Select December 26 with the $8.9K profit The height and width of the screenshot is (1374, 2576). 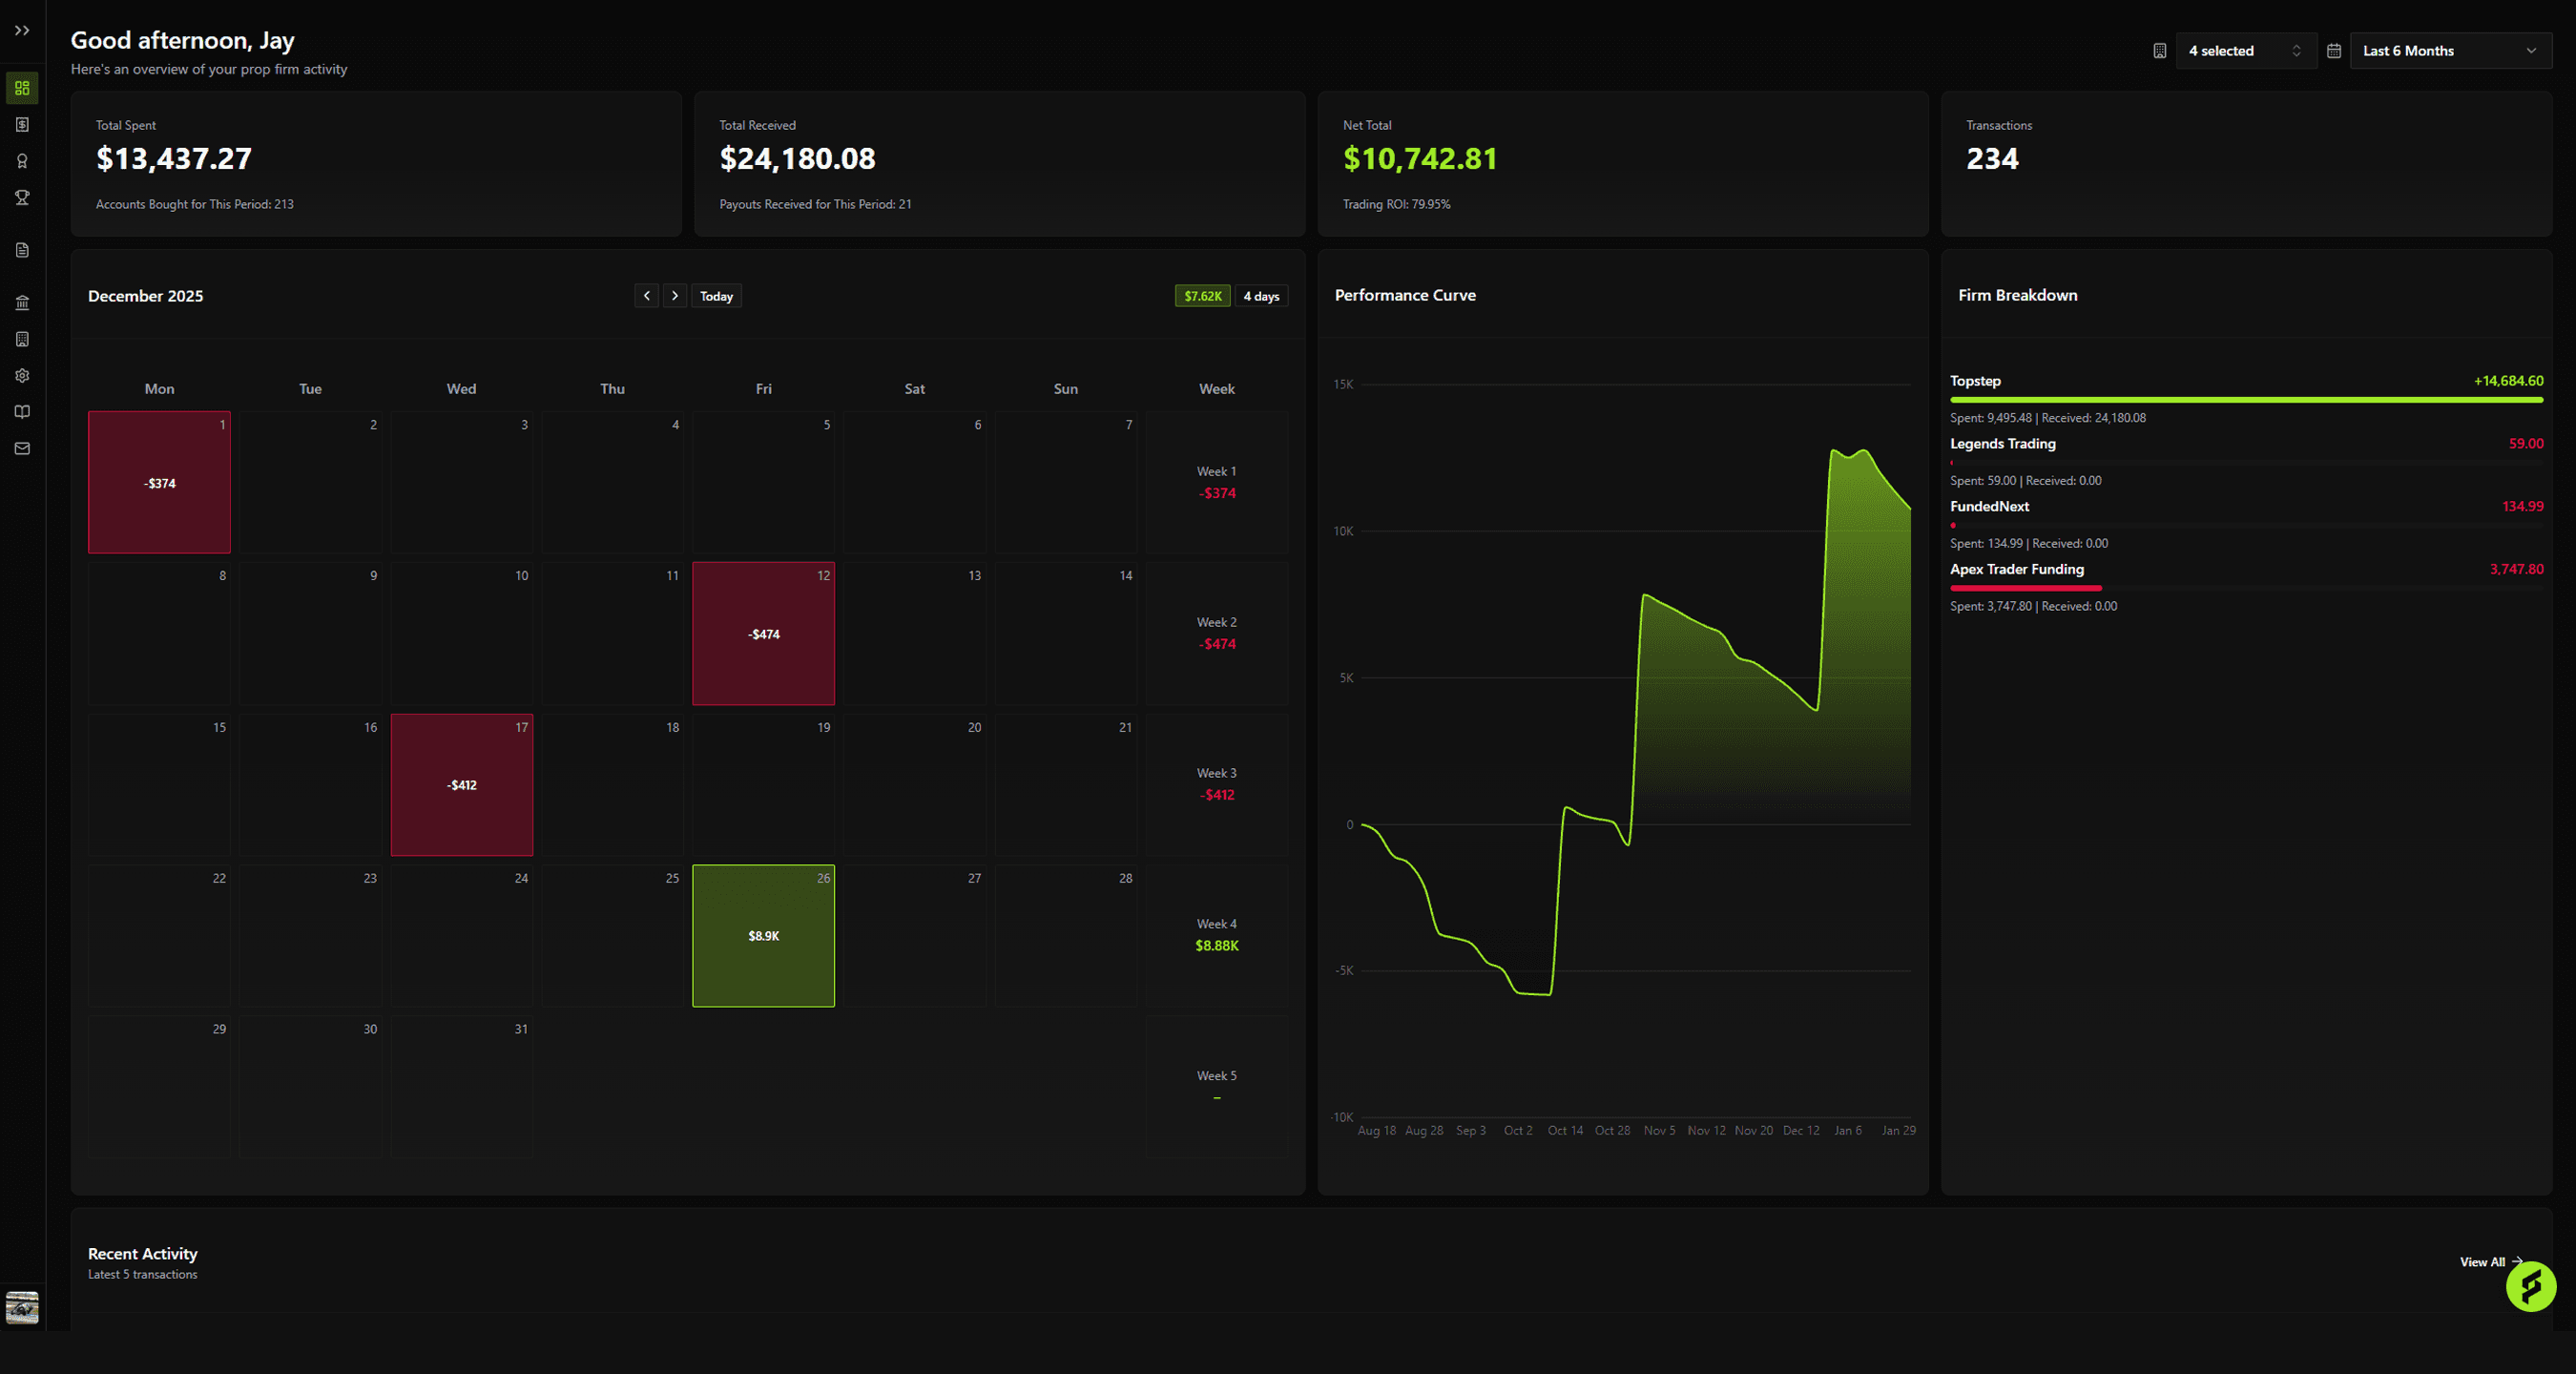click(x=763, y=936)
